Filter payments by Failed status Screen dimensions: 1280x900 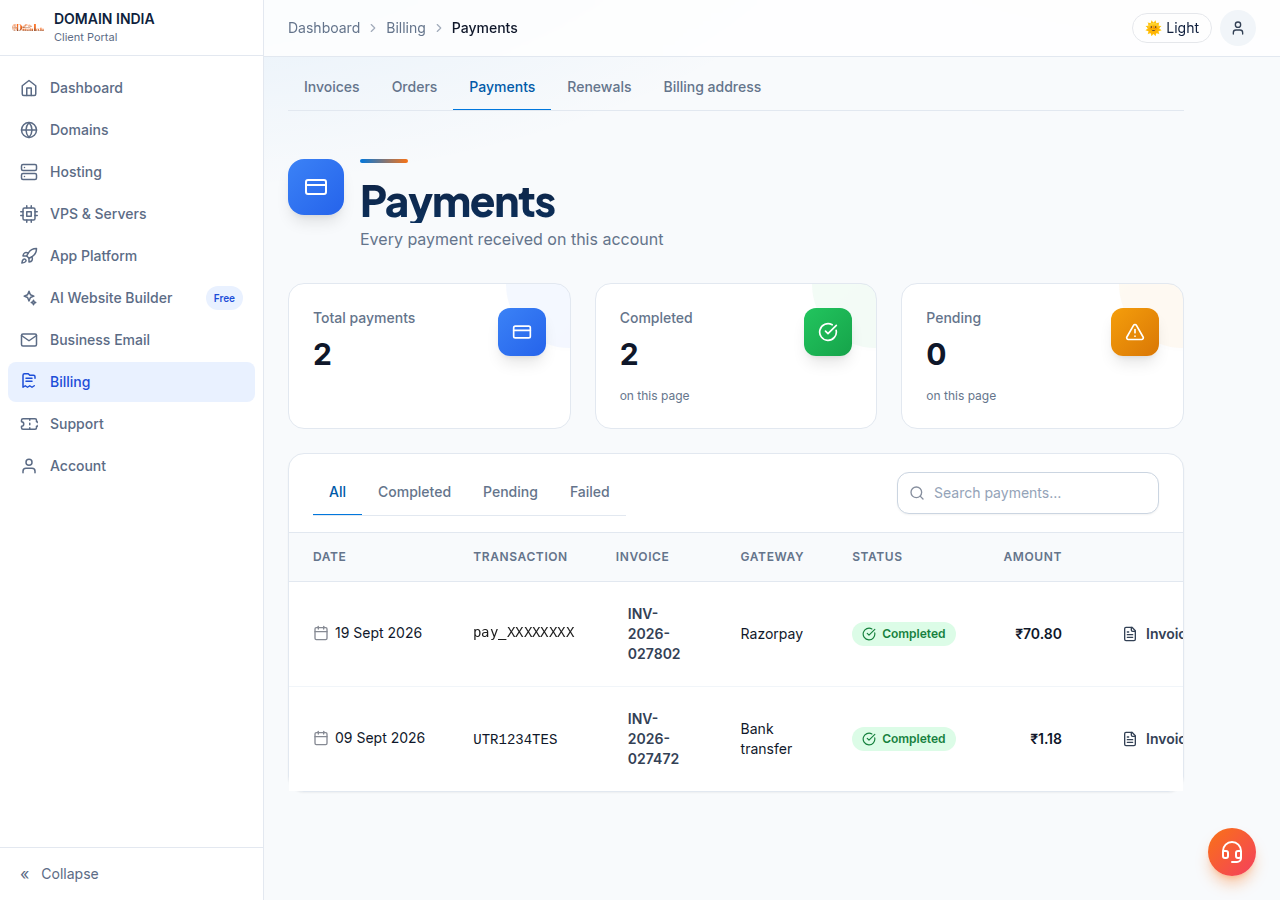coord(590,492)
